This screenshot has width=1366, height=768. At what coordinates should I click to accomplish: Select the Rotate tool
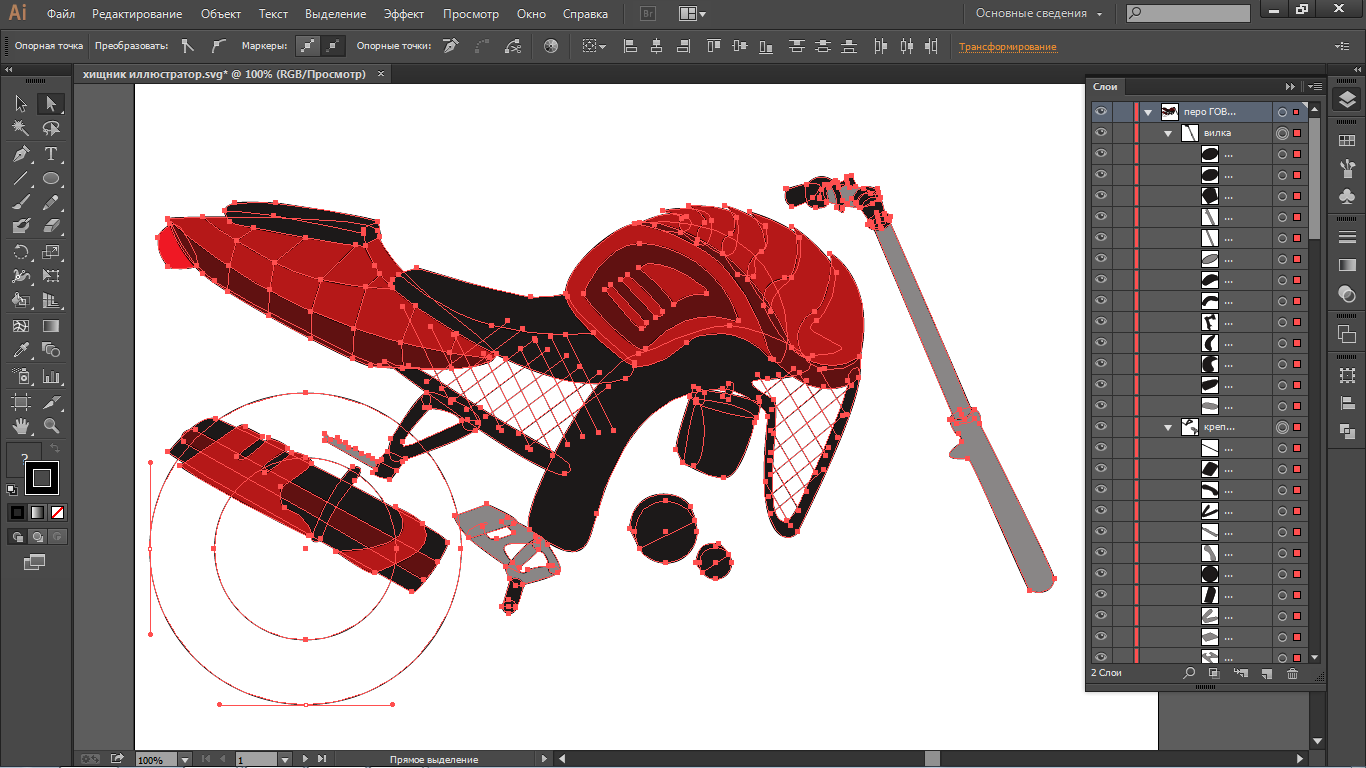point(21,252)
